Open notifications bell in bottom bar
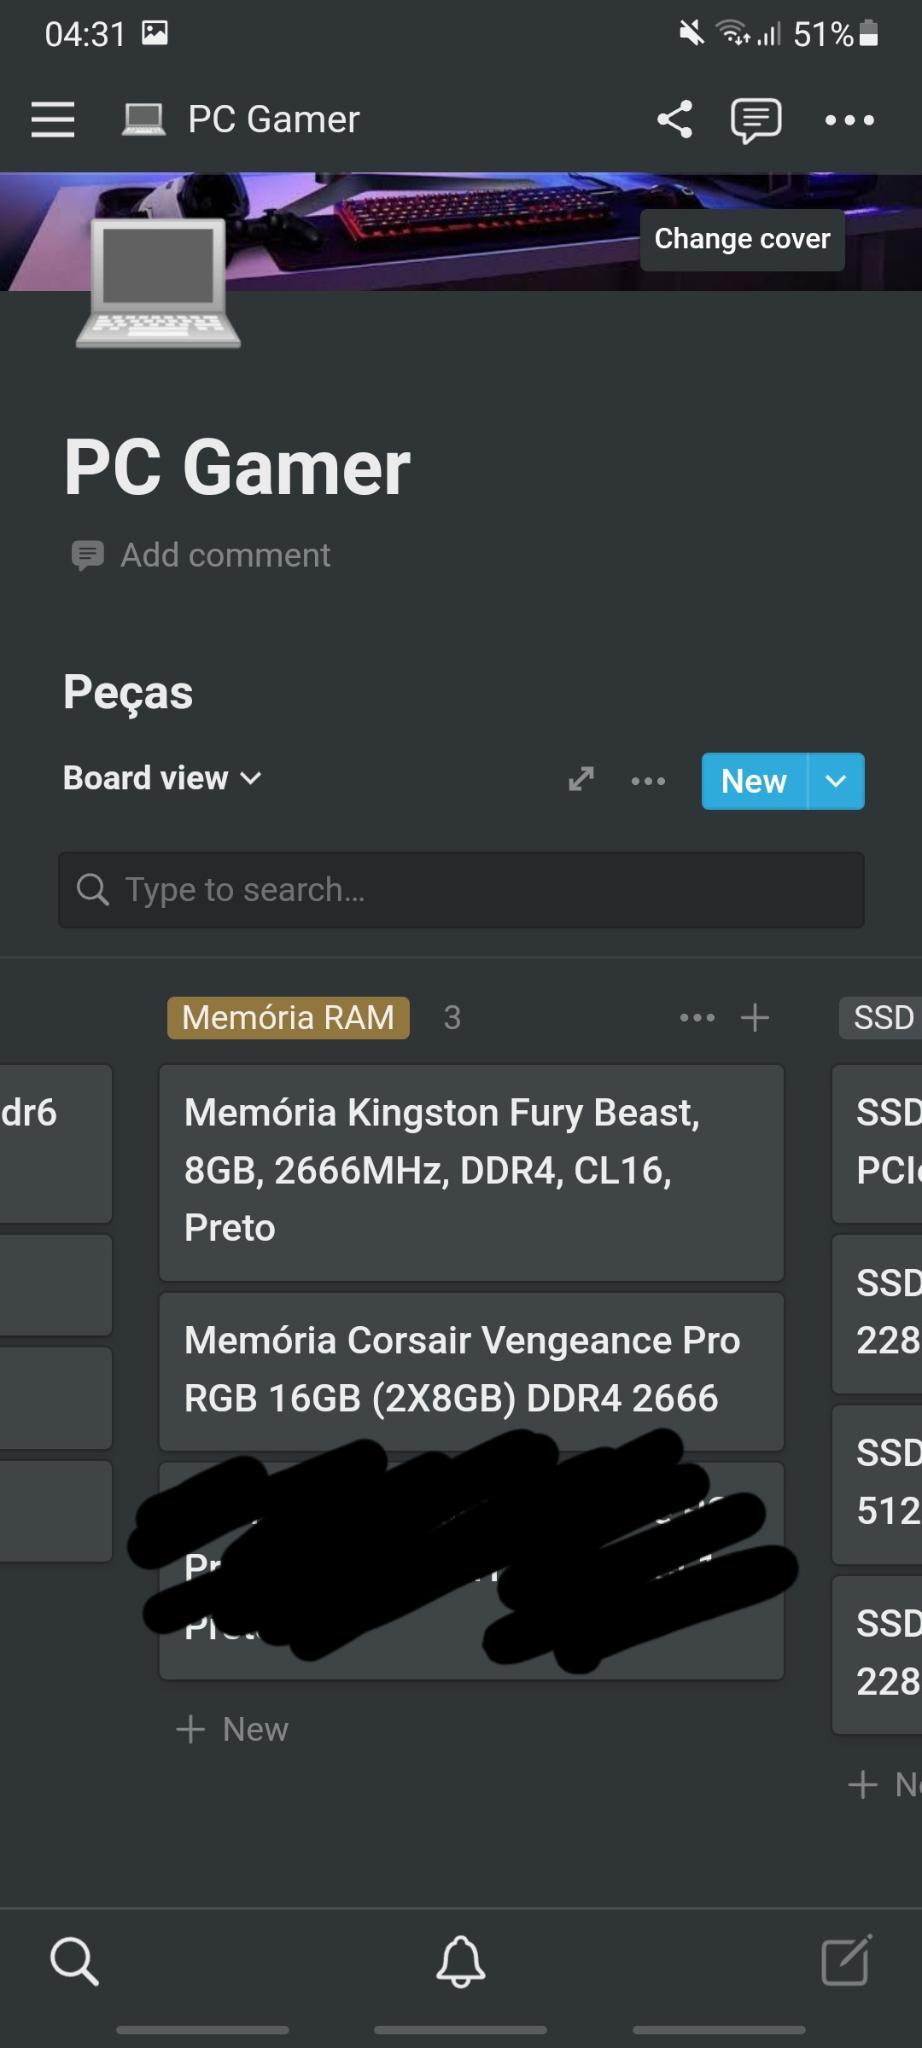The width and height of the screenshot is (922, 2048). coord(461,1961)
